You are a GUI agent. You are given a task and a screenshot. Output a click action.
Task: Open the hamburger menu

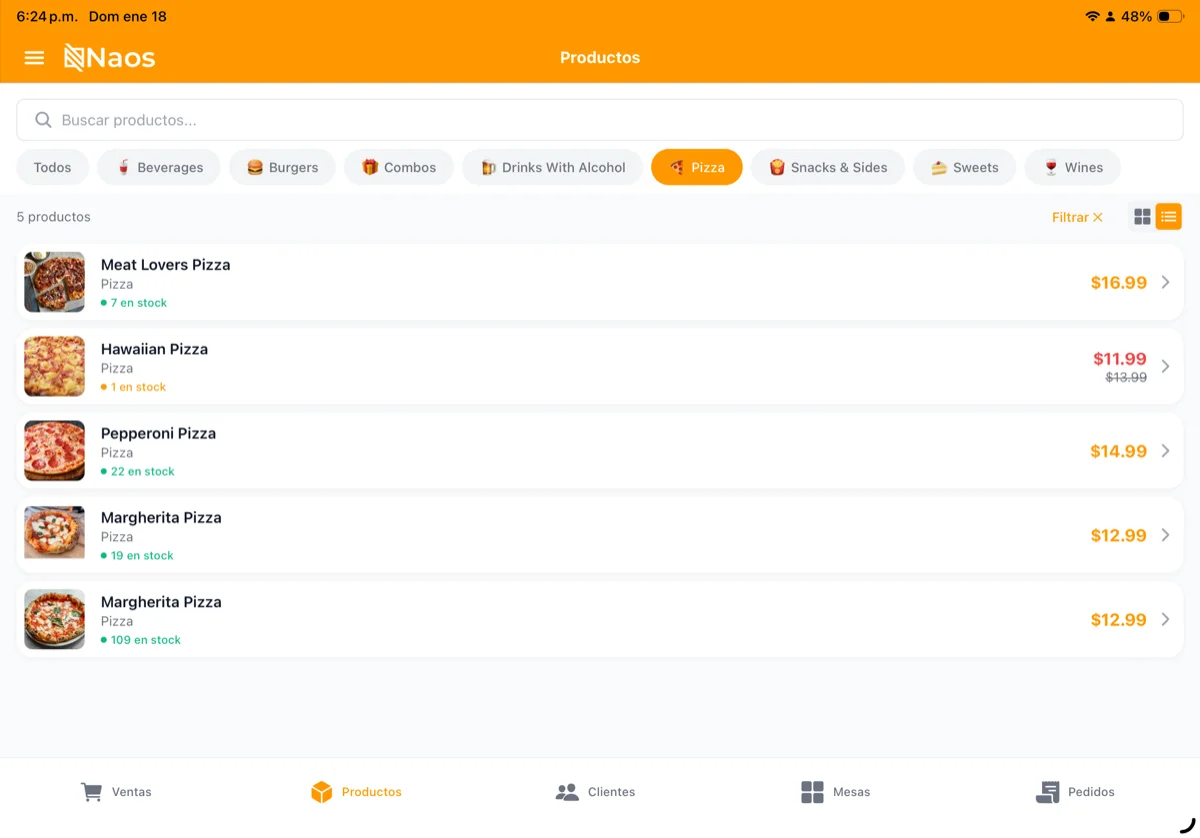click(34, 58)
